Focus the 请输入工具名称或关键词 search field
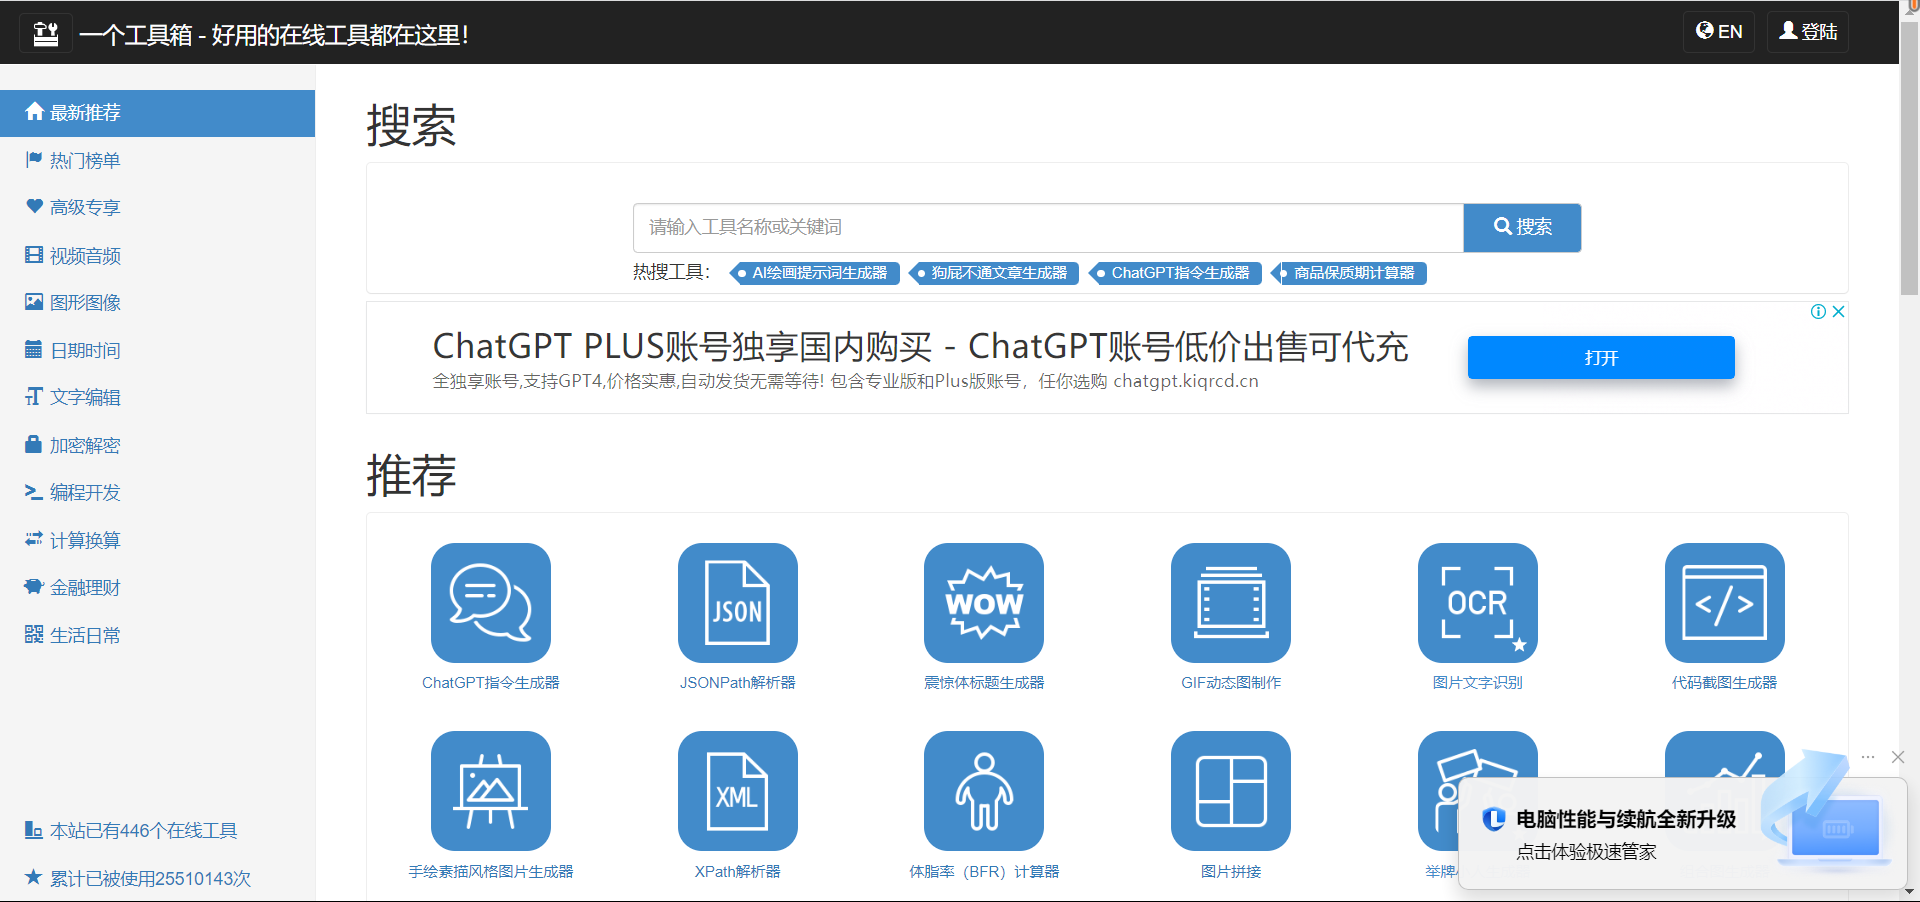Viewport: 1920px width, 902px height. coord(1048,228)
